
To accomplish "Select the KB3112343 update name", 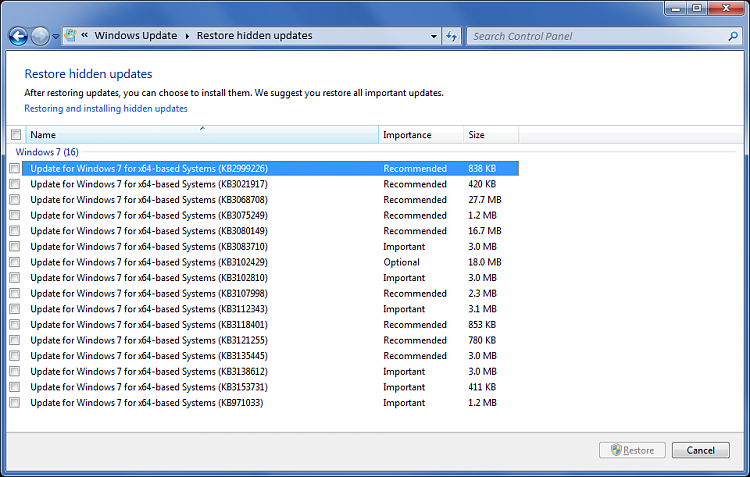I will click(149, 309).
